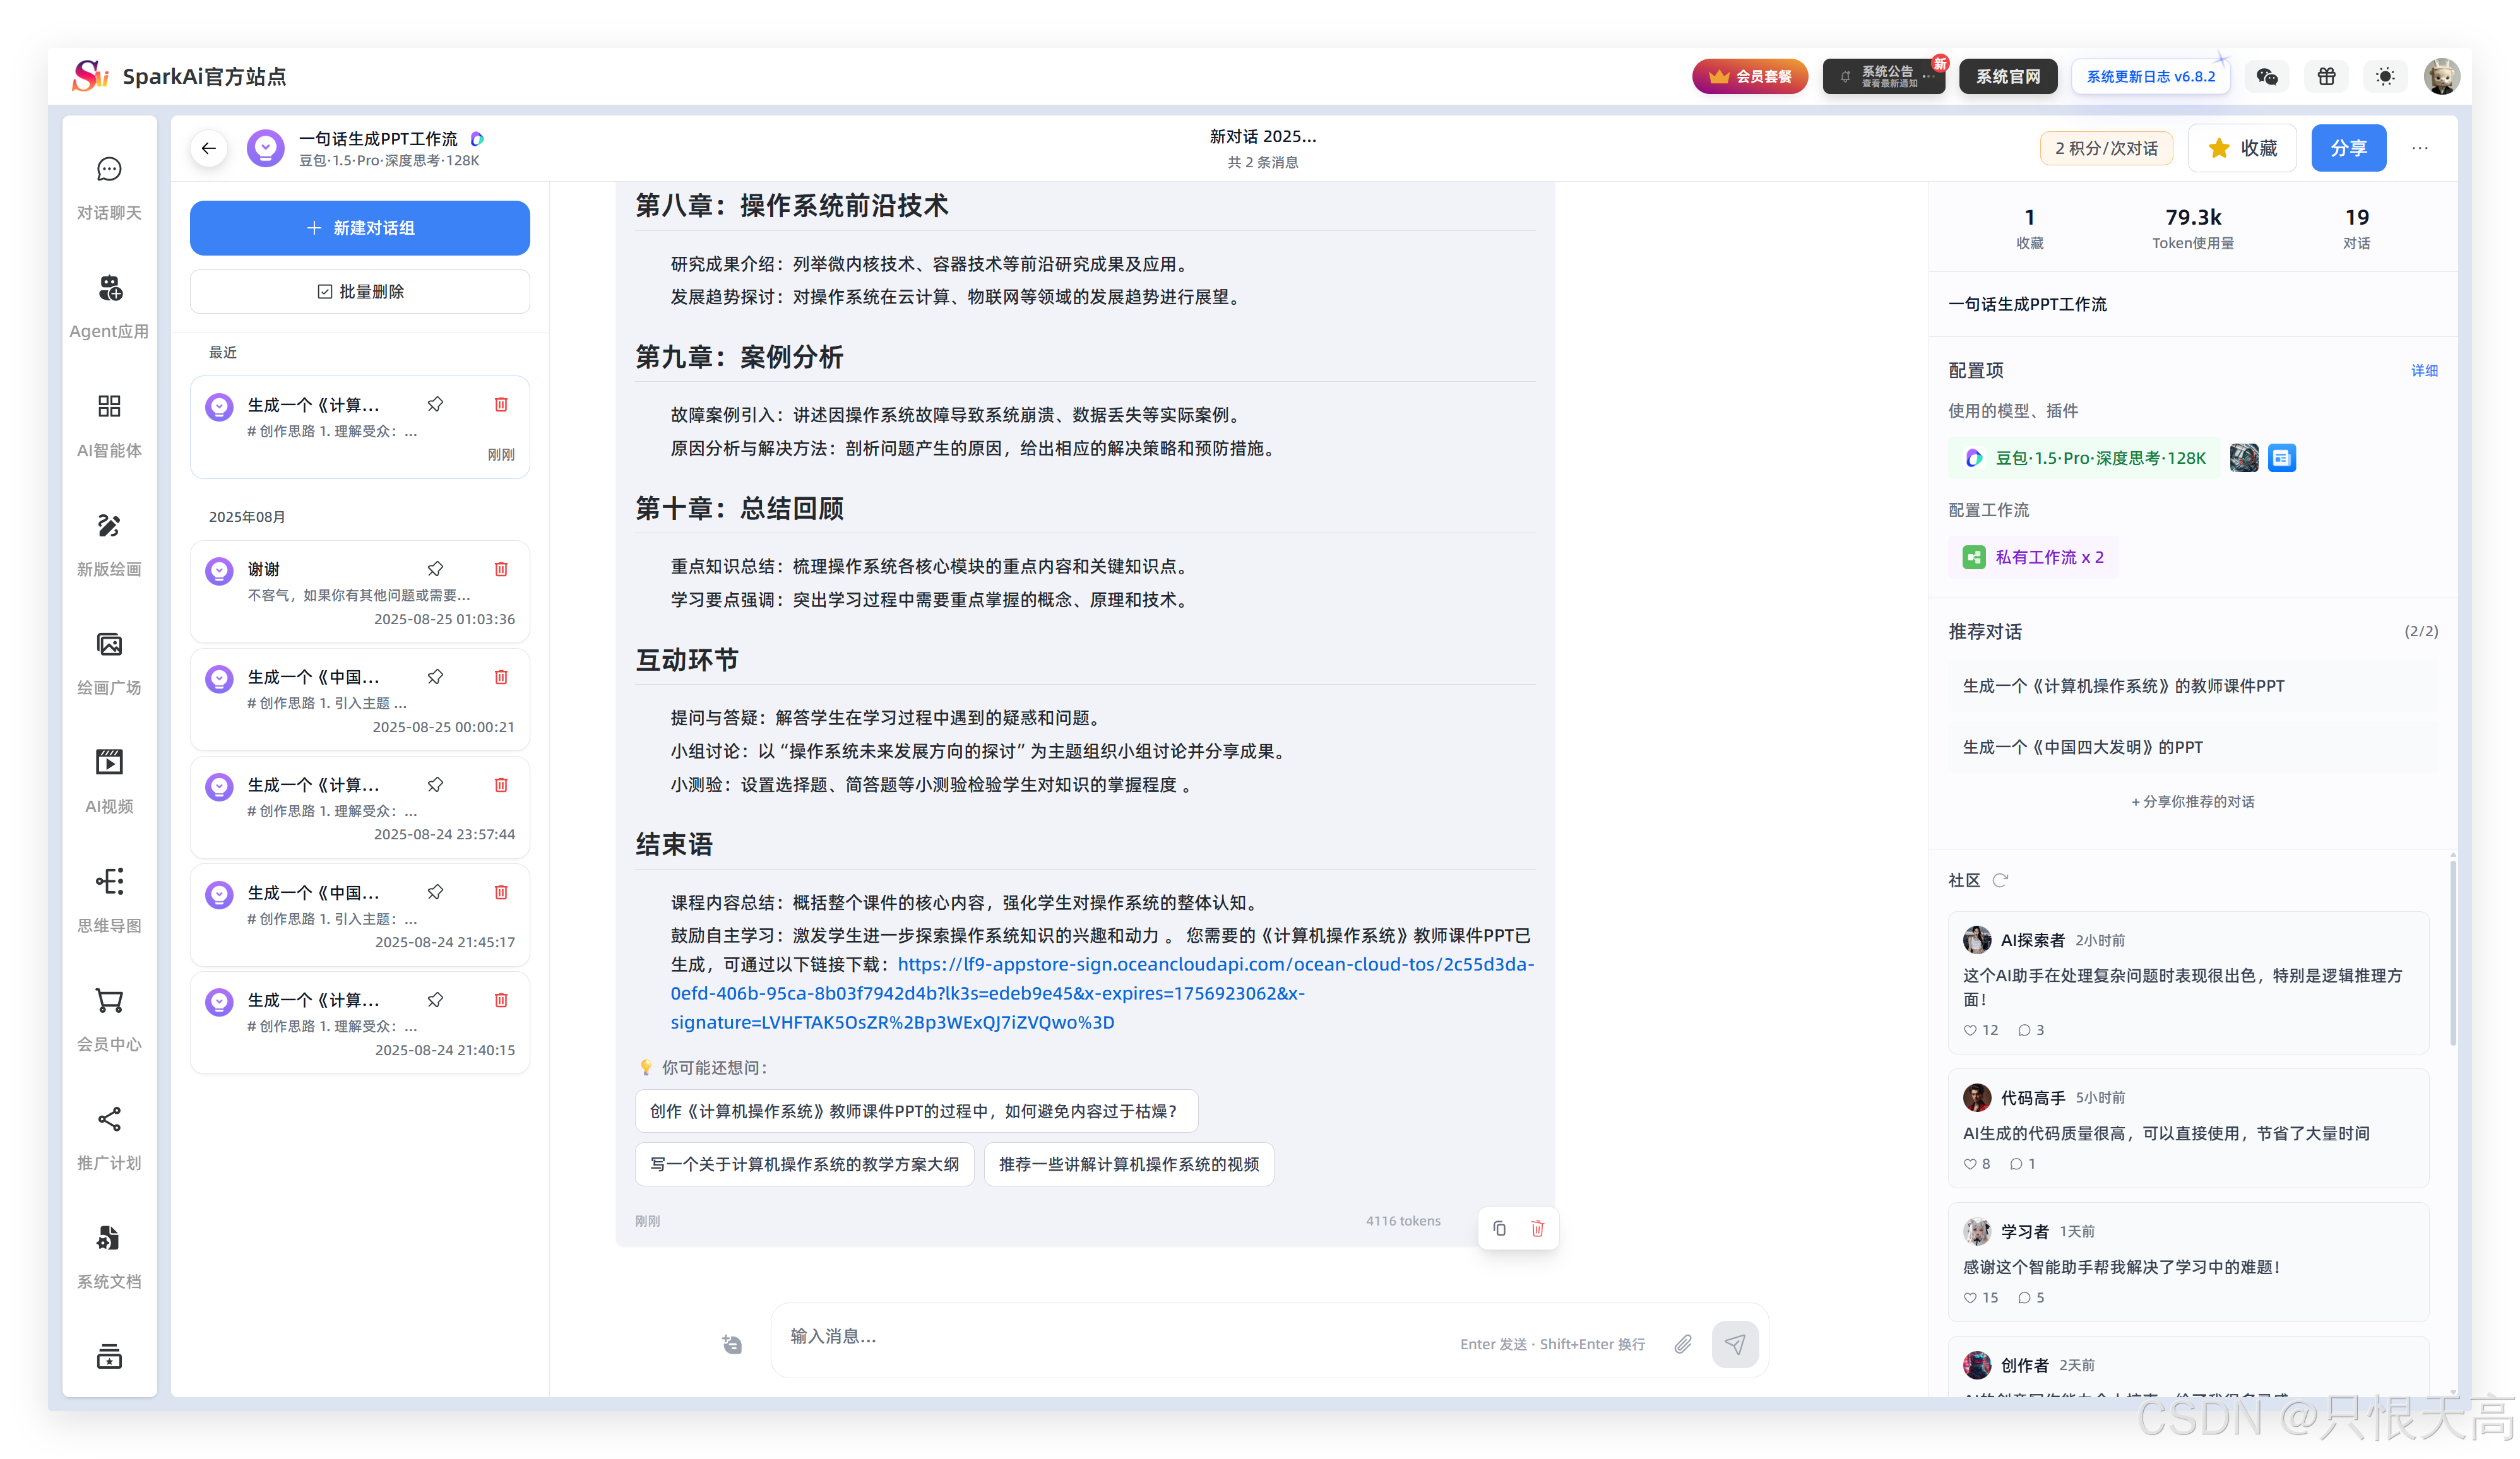Click the clear-context icon left of input
Image resolution: width=2520 pixels, height=1459 pixels.
click(x=732, y=1344)
